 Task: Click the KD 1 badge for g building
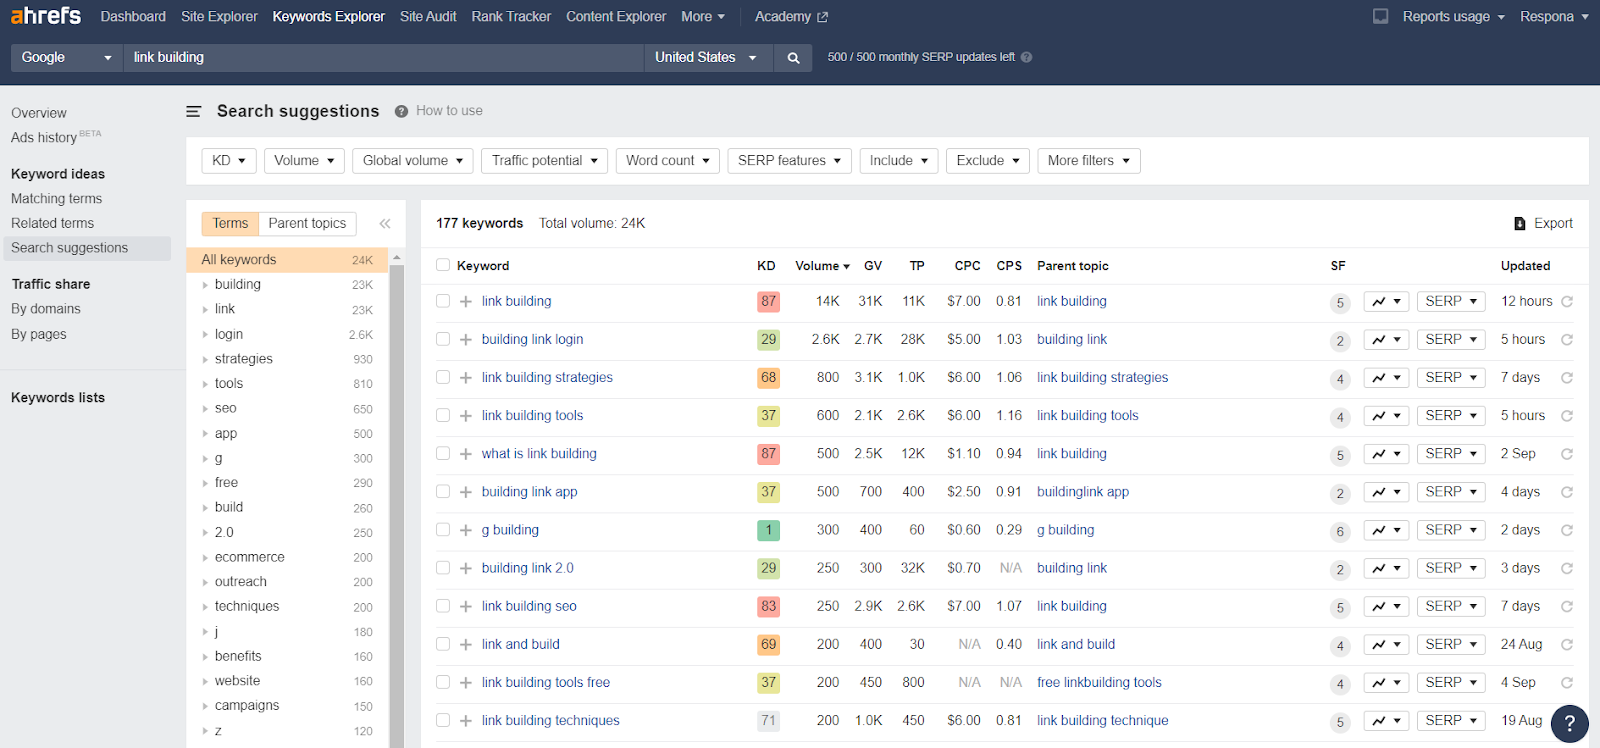(768, 530)
